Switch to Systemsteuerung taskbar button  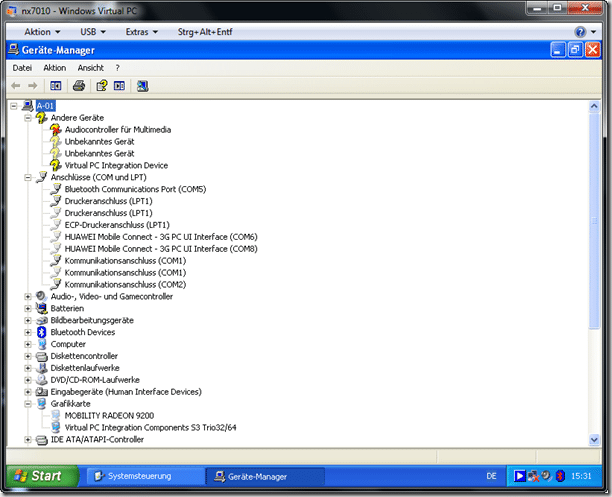click(144, 476)
